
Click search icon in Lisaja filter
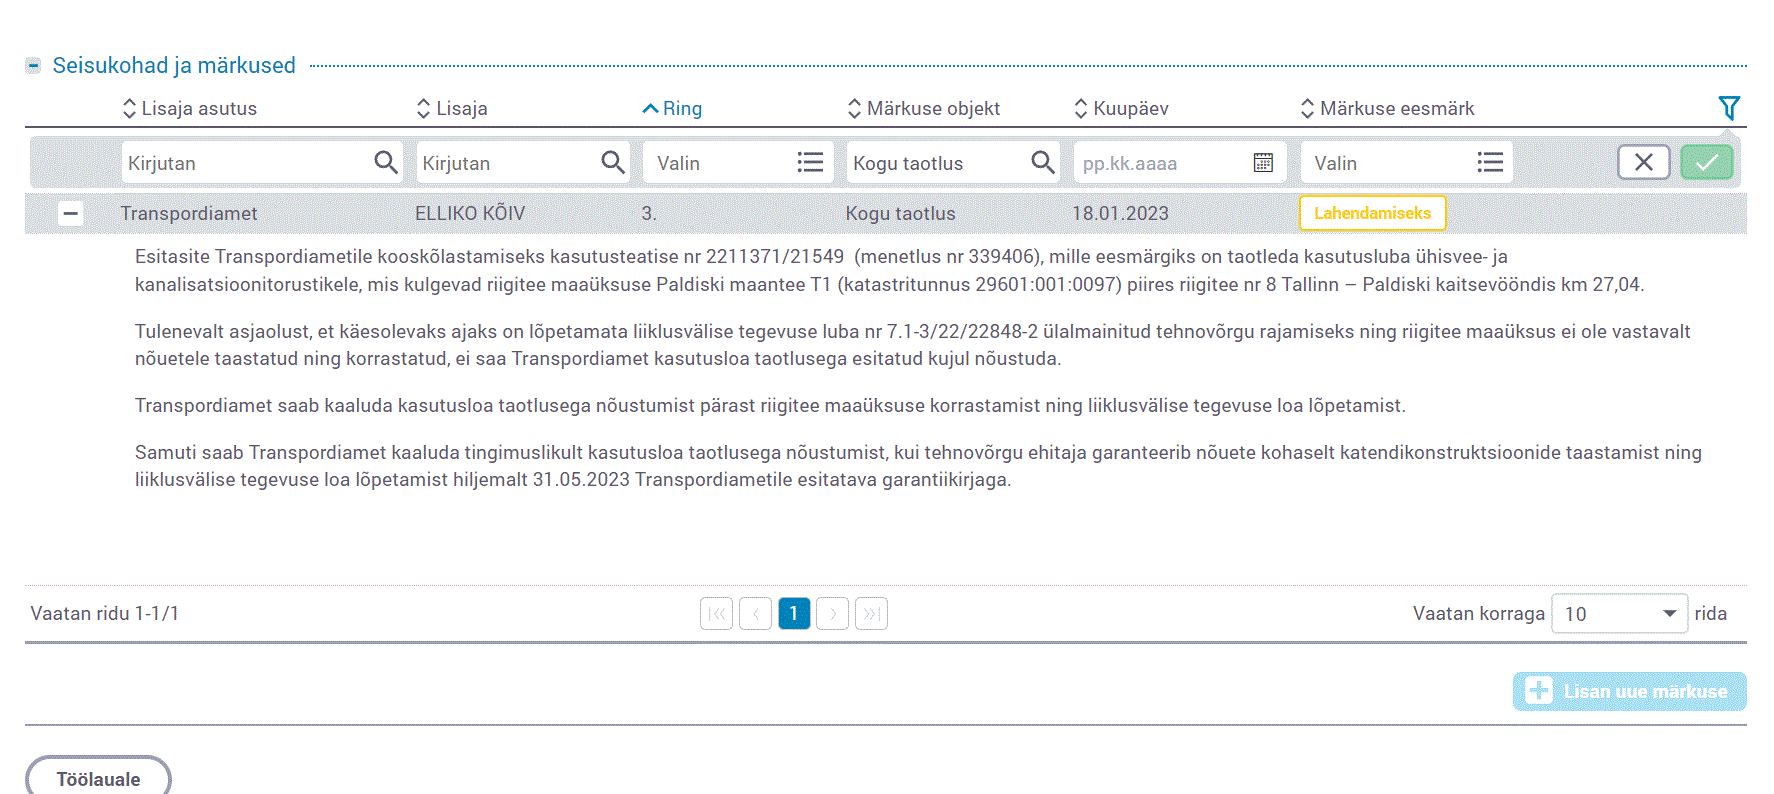click(613, 162)
